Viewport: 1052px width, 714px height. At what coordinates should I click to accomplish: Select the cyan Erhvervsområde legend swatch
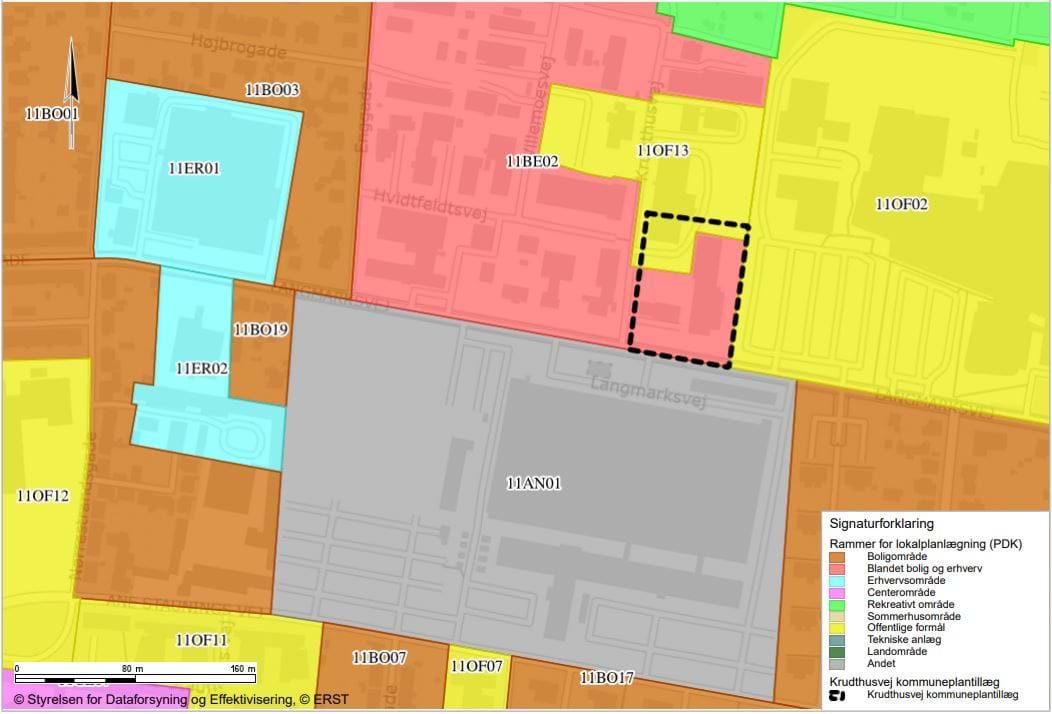click(x=837, y=580)
